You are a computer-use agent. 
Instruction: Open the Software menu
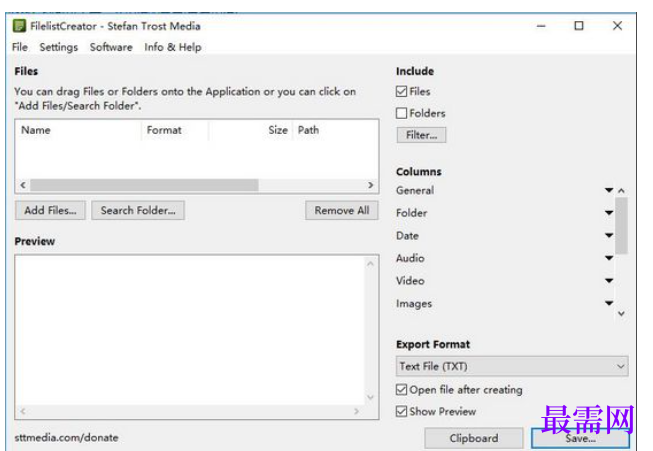click(111, 47)
